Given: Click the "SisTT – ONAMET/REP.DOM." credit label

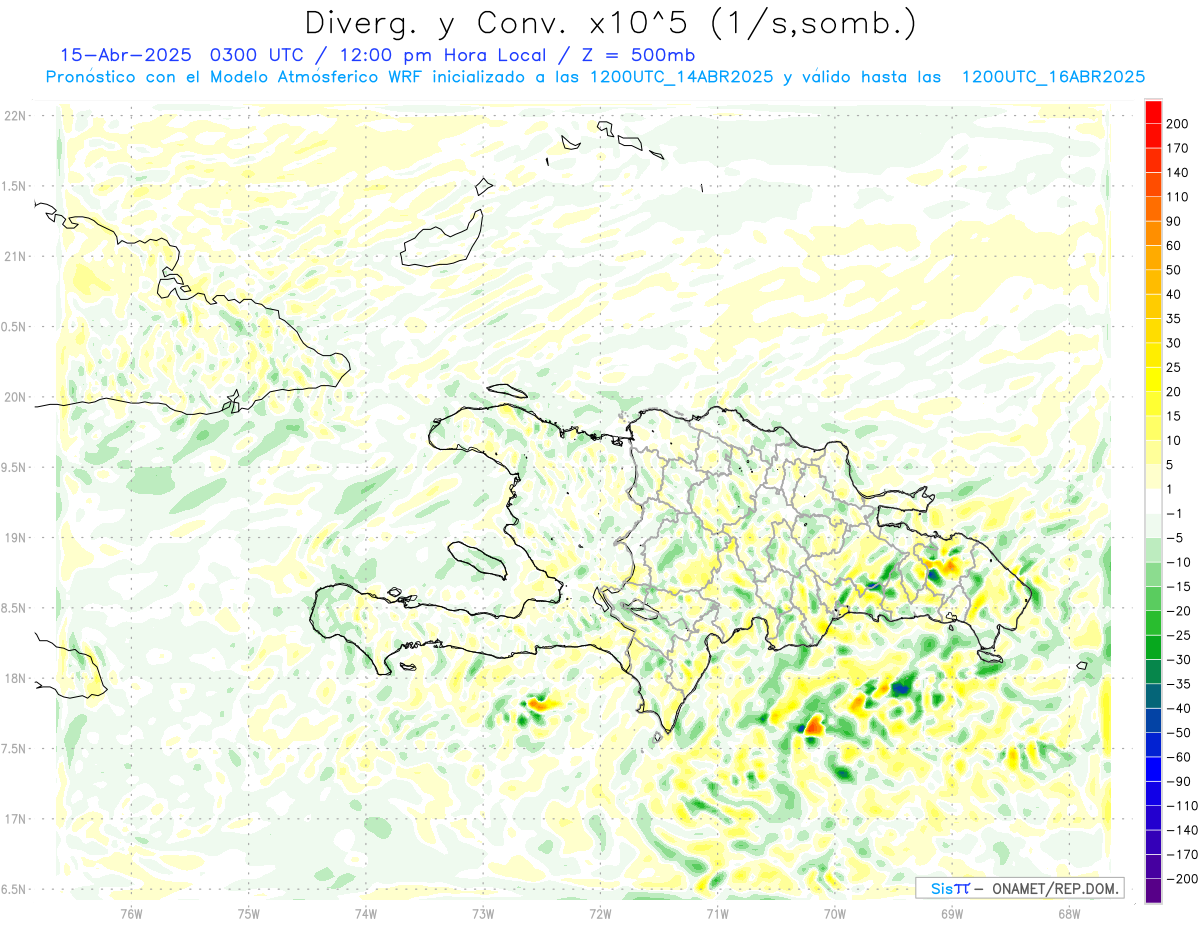Looking at the screenshot, I should [1019, 888].
